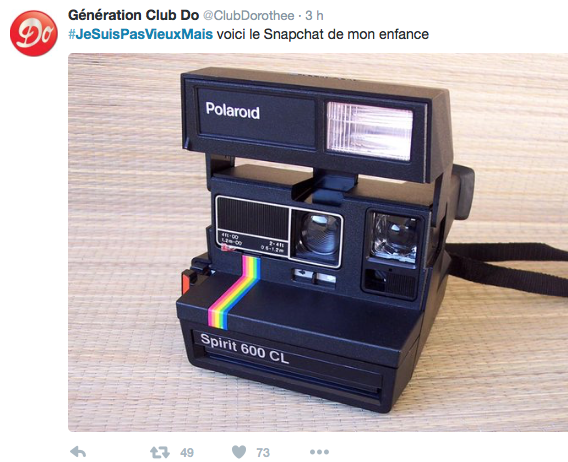The height and width of the screenshot is (462, 568).
Task: Click the reply arrow icon
Action: (78, 452)
